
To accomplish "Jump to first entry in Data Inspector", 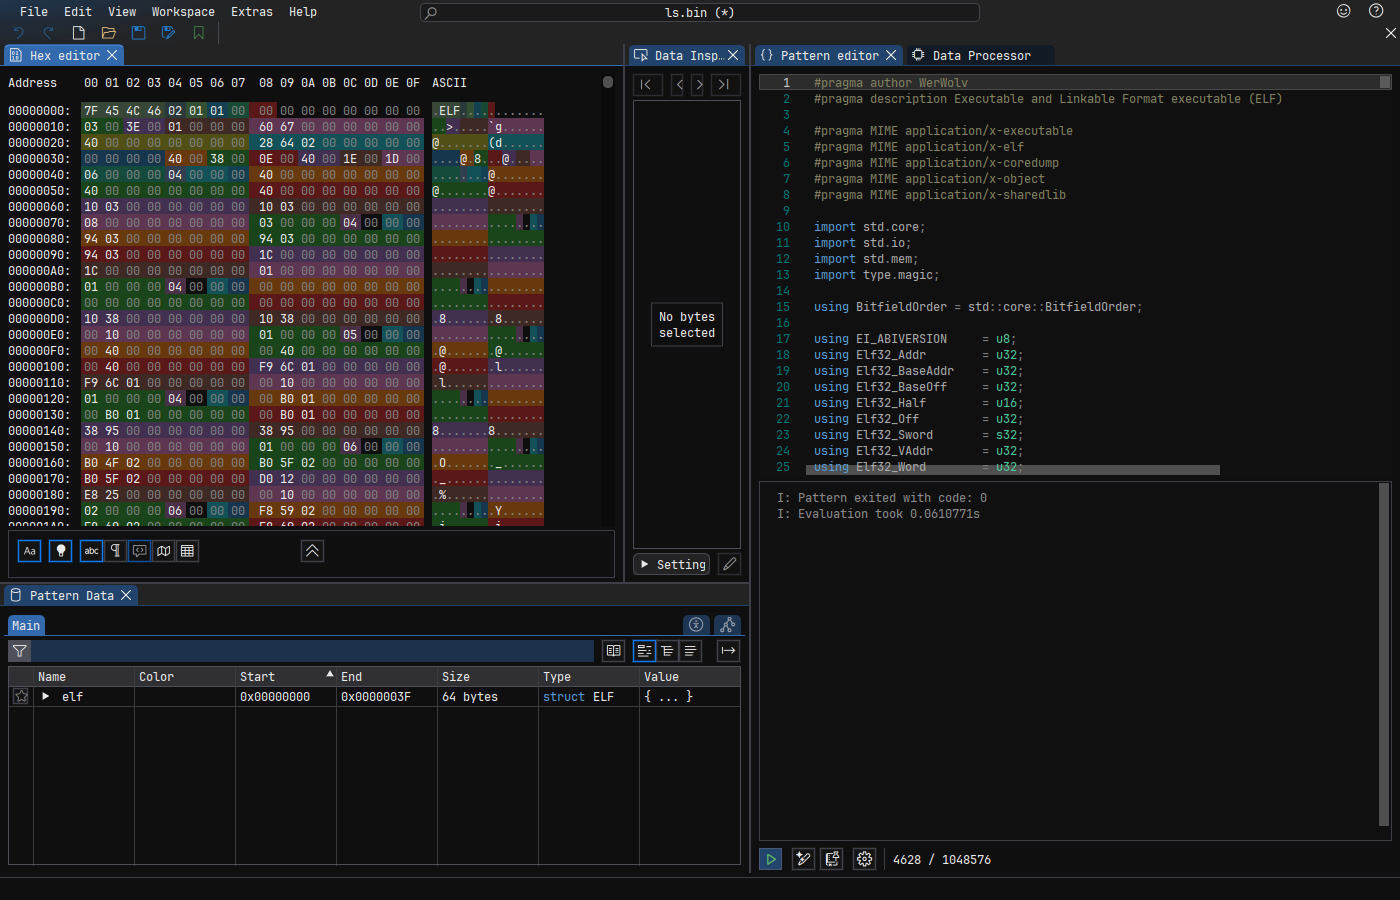I will 647,85.
